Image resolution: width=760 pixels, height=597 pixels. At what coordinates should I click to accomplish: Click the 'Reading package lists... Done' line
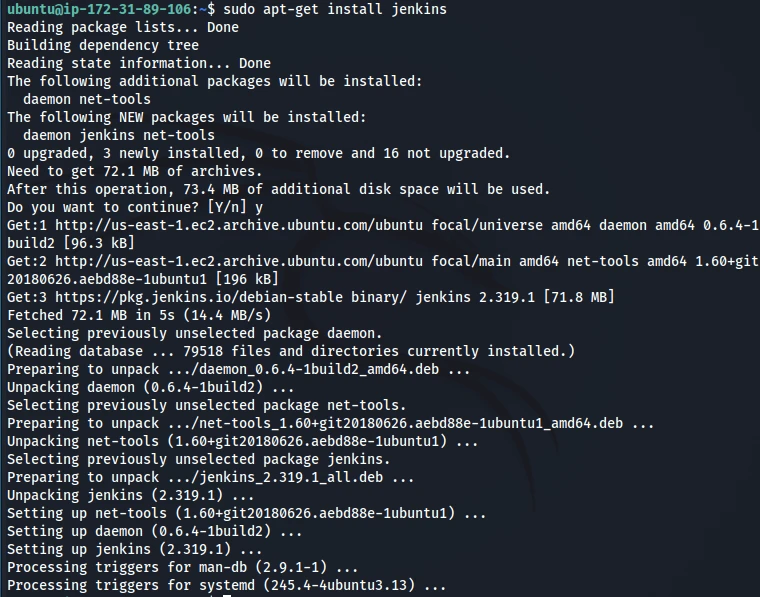(122, 27)
